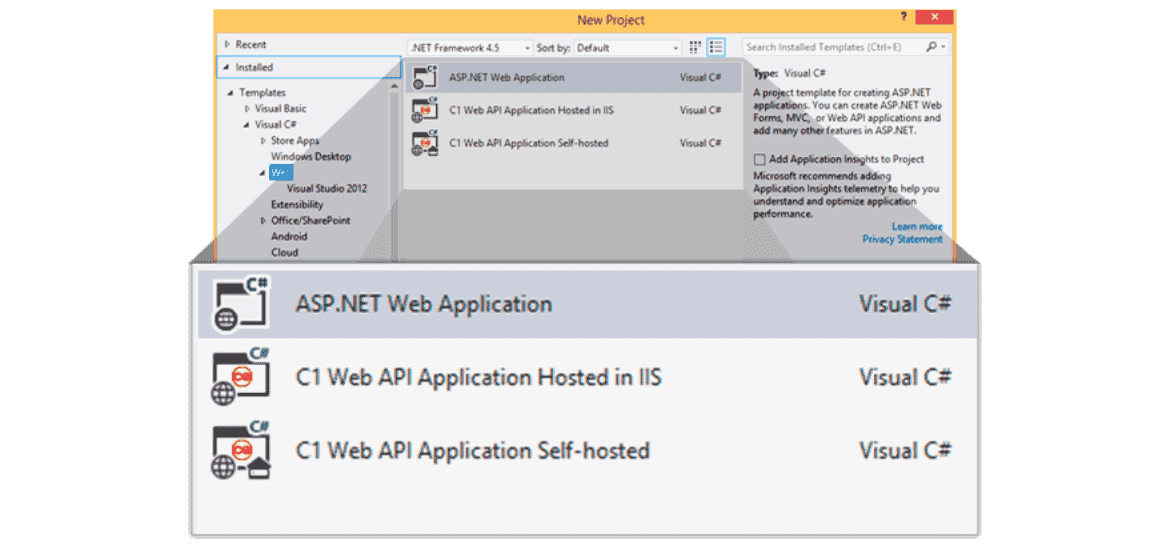
Task: Click small 'C1 Web API Application Self-hosted' text
Action: [528, 143]
